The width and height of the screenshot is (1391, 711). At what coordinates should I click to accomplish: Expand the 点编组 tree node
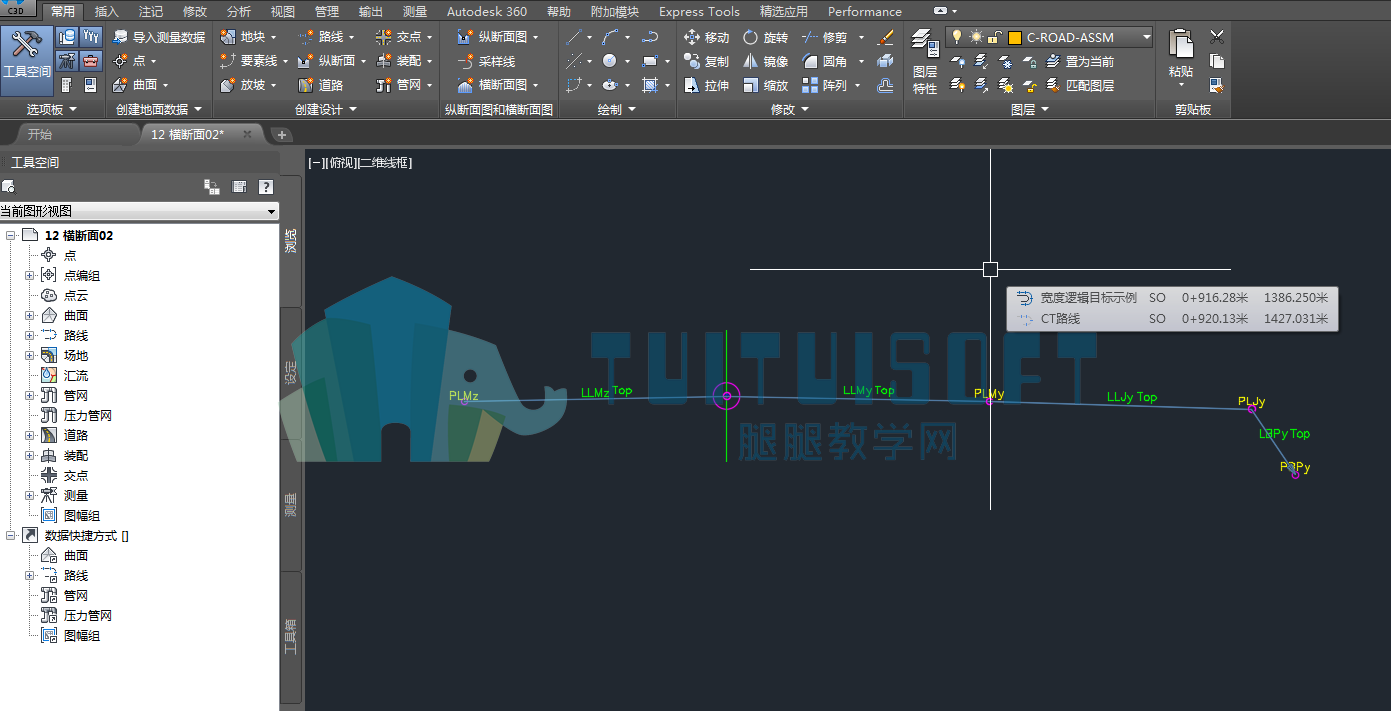coord(30,275)
